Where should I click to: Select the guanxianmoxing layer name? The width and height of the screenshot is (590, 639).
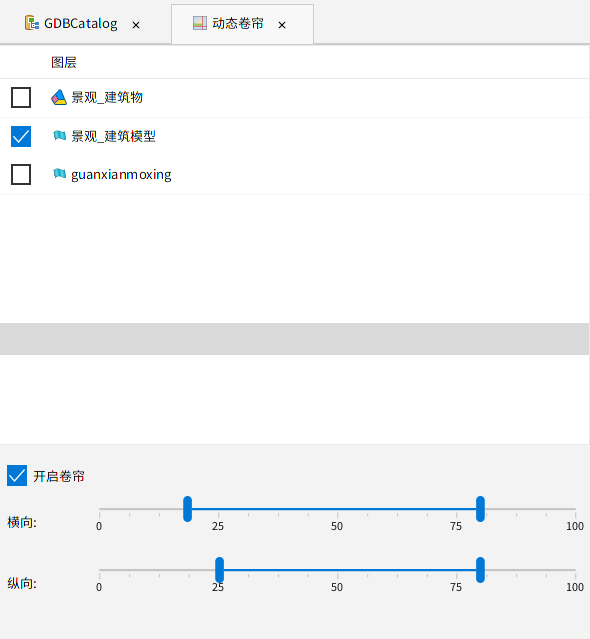coord(121,175)
